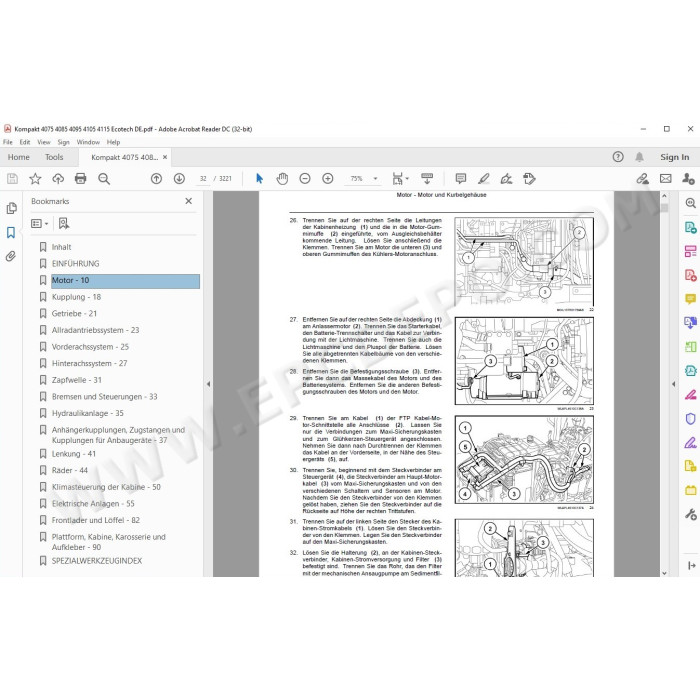
Task: Click the page number field showing 32
Action: (203, 179)
